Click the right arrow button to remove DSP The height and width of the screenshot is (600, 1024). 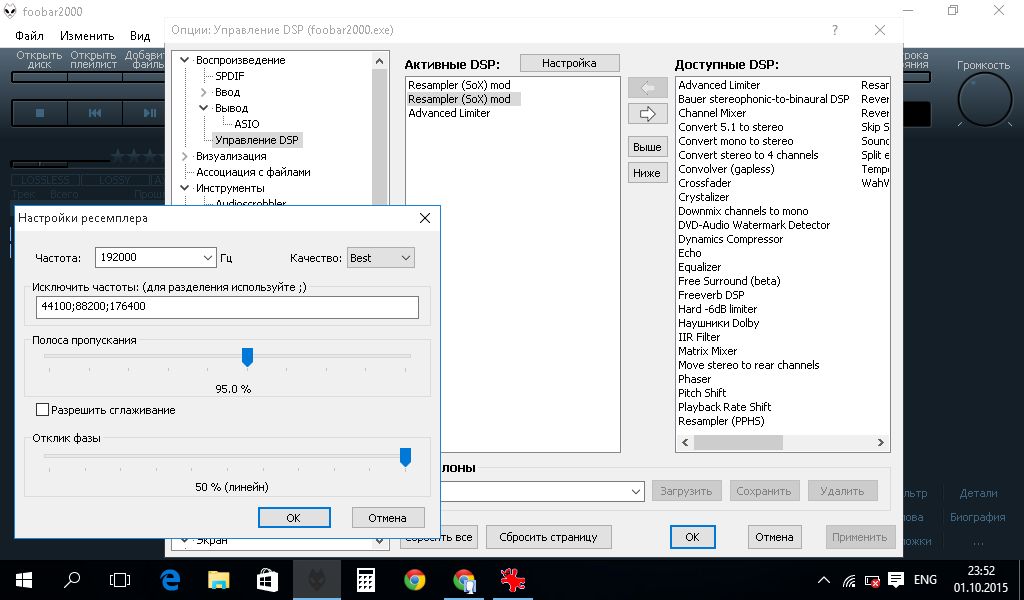coord(647,114)
